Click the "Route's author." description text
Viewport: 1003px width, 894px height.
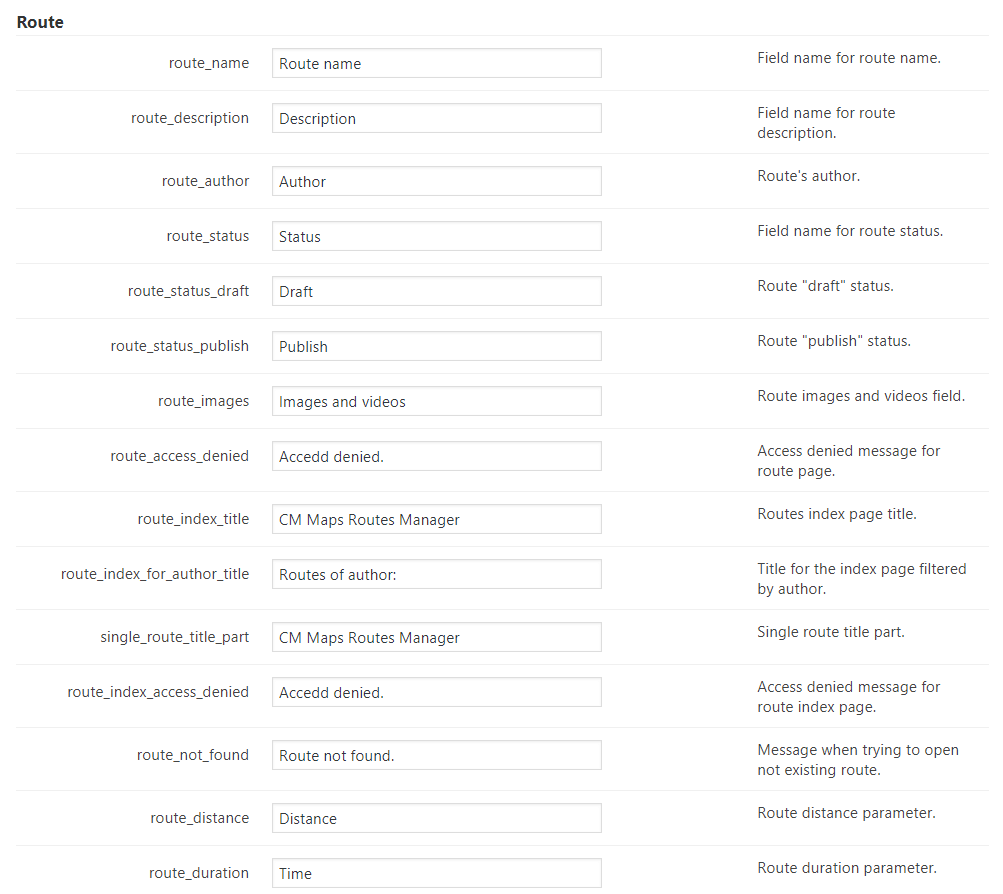[808, 176]
